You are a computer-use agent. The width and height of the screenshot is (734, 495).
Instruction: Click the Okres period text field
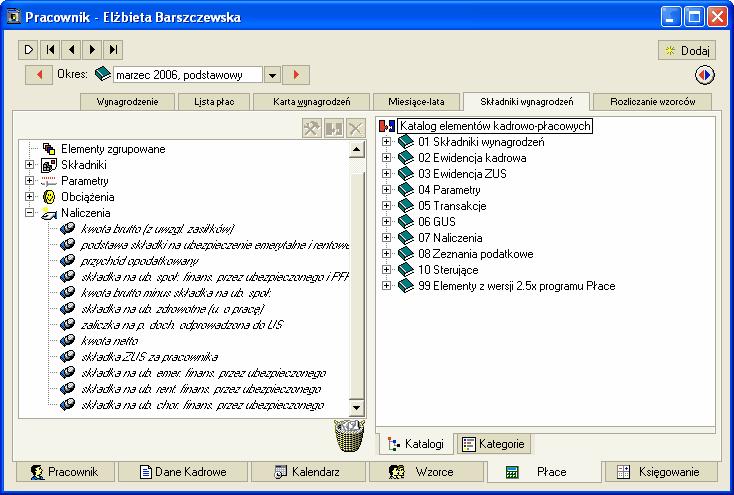pyautogui.click(x=188, y=75)
